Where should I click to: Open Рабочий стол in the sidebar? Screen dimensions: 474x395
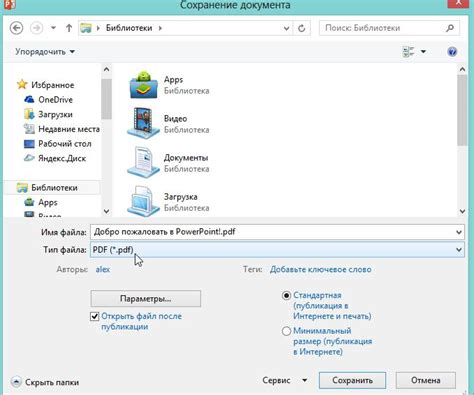[65, 144]
